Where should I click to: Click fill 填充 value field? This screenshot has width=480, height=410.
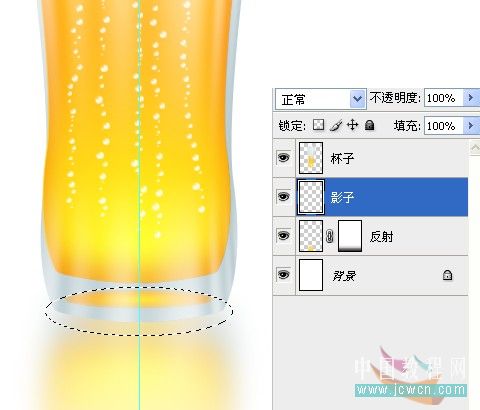[444, 126]
